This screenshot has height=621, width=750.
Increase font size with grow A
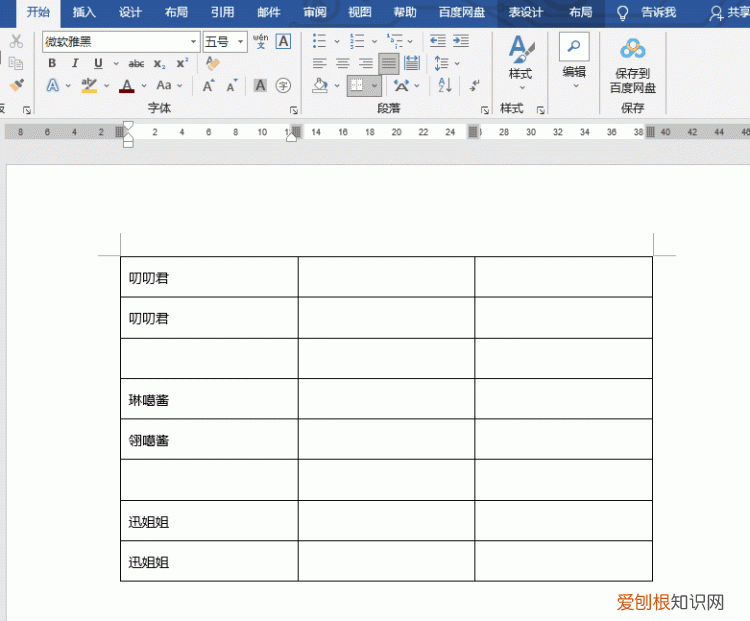pyautogui.click(x=209, y=86)
